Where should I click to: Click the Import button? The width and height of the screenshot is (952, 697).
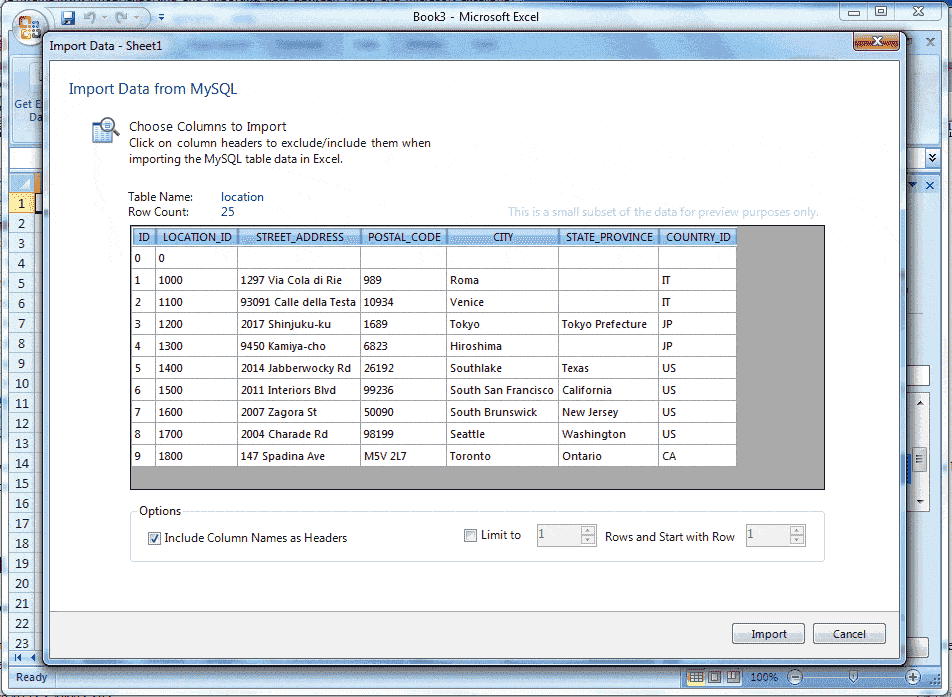pos(767,633)
